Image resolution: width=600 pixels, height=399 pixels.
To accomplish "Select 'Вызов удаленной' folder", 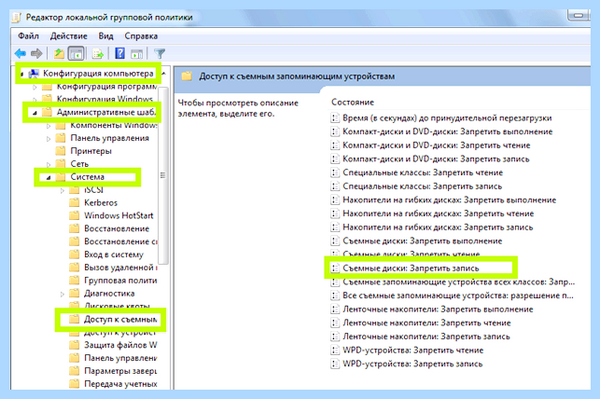I will [x=121, y=267].
